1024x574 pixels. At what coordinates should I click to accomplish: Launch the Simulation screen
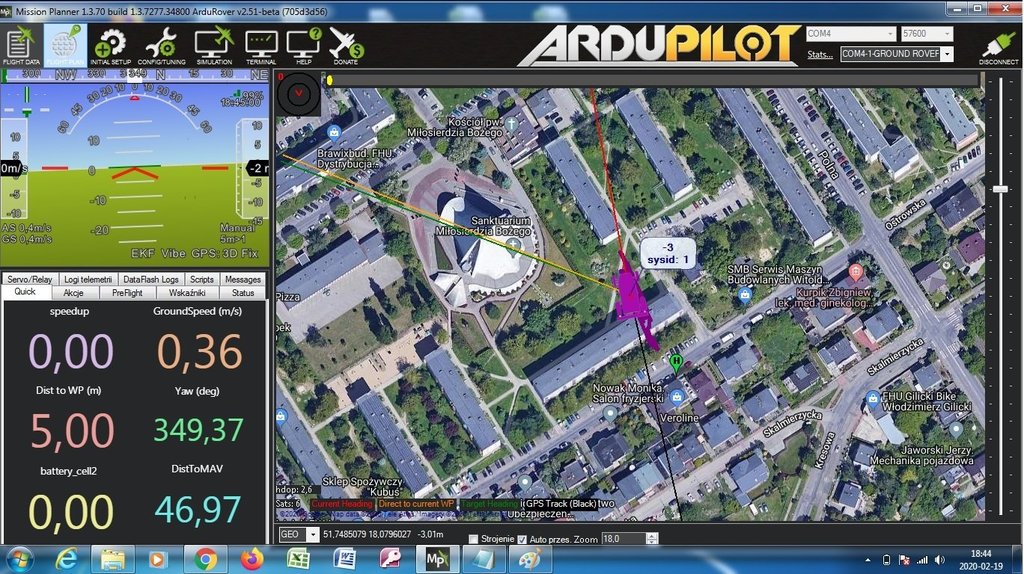coord(212,45)
